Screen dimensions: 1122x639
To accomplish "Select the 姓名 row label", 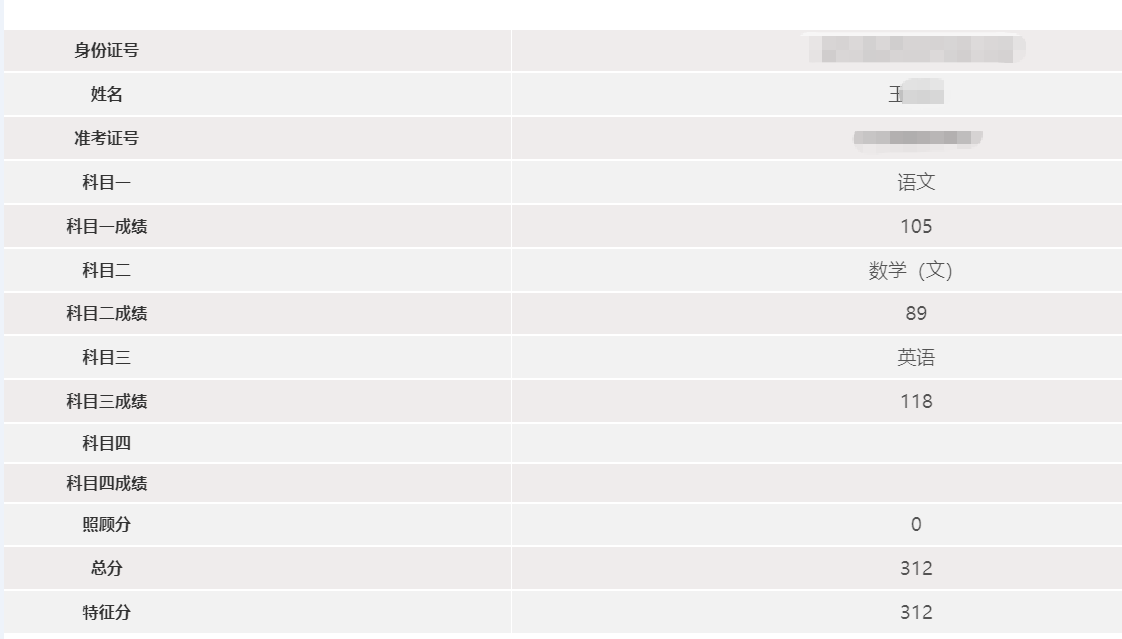I will [106, 95].
